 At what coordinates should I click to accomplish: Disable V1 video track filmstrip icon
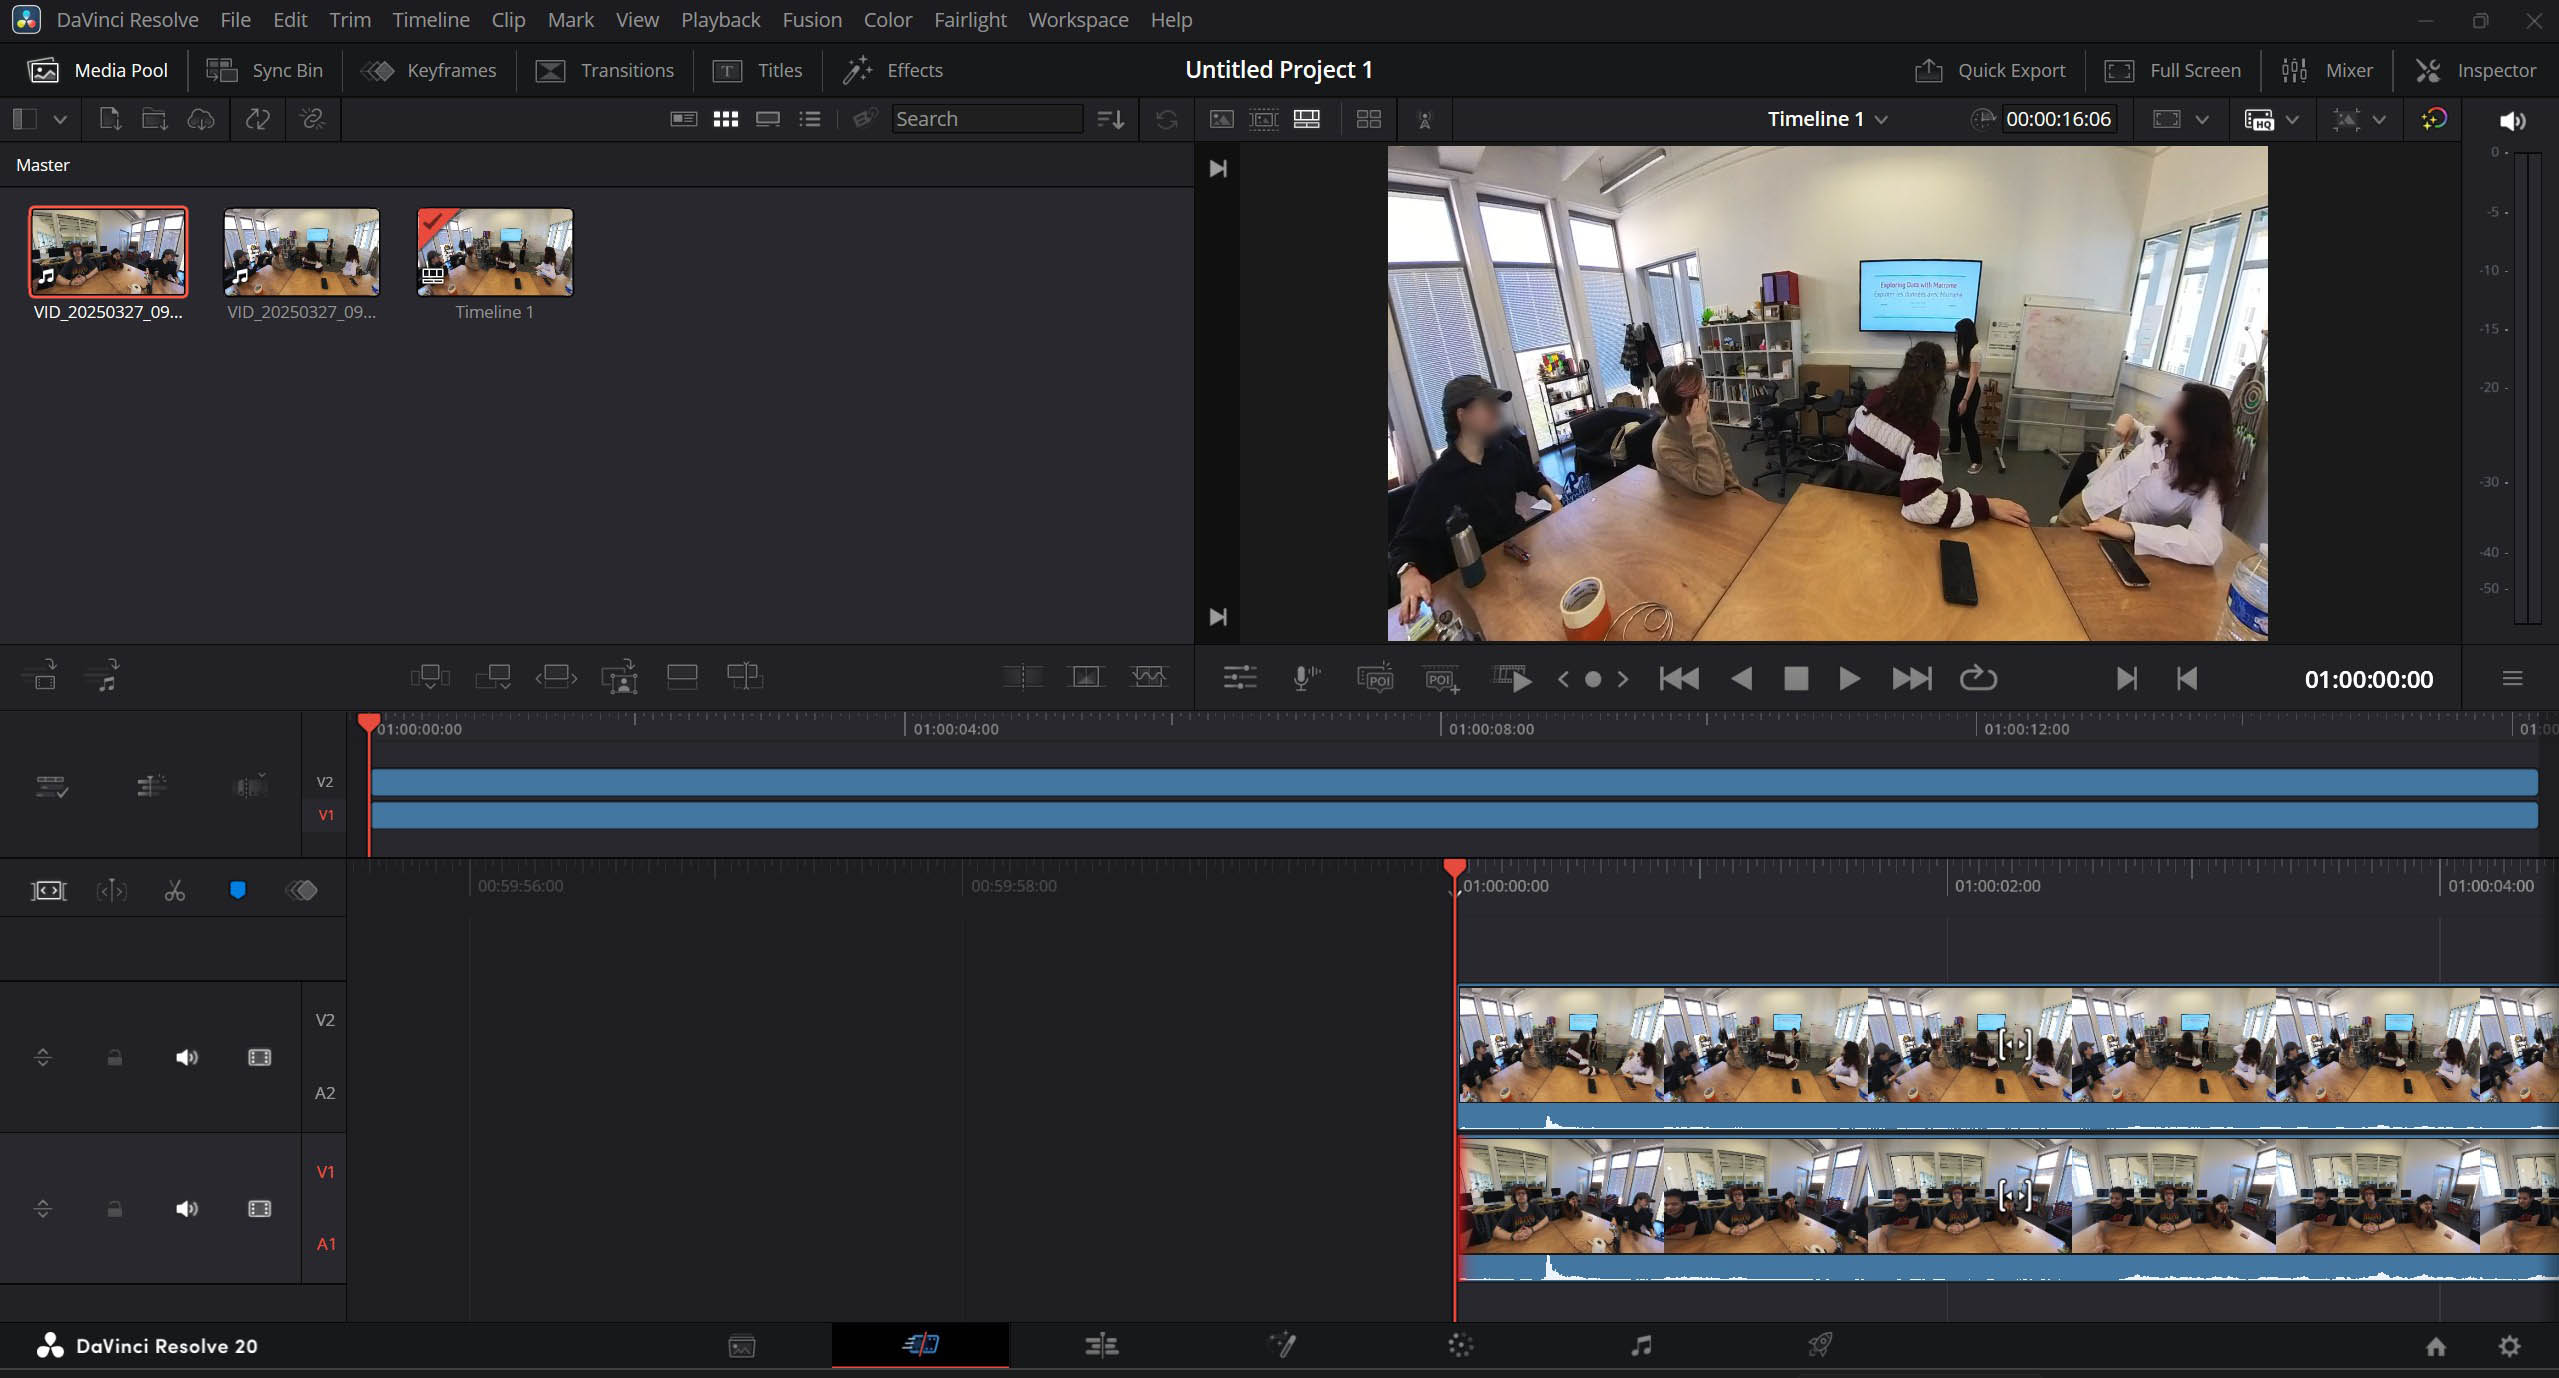tap(259, 1209)
